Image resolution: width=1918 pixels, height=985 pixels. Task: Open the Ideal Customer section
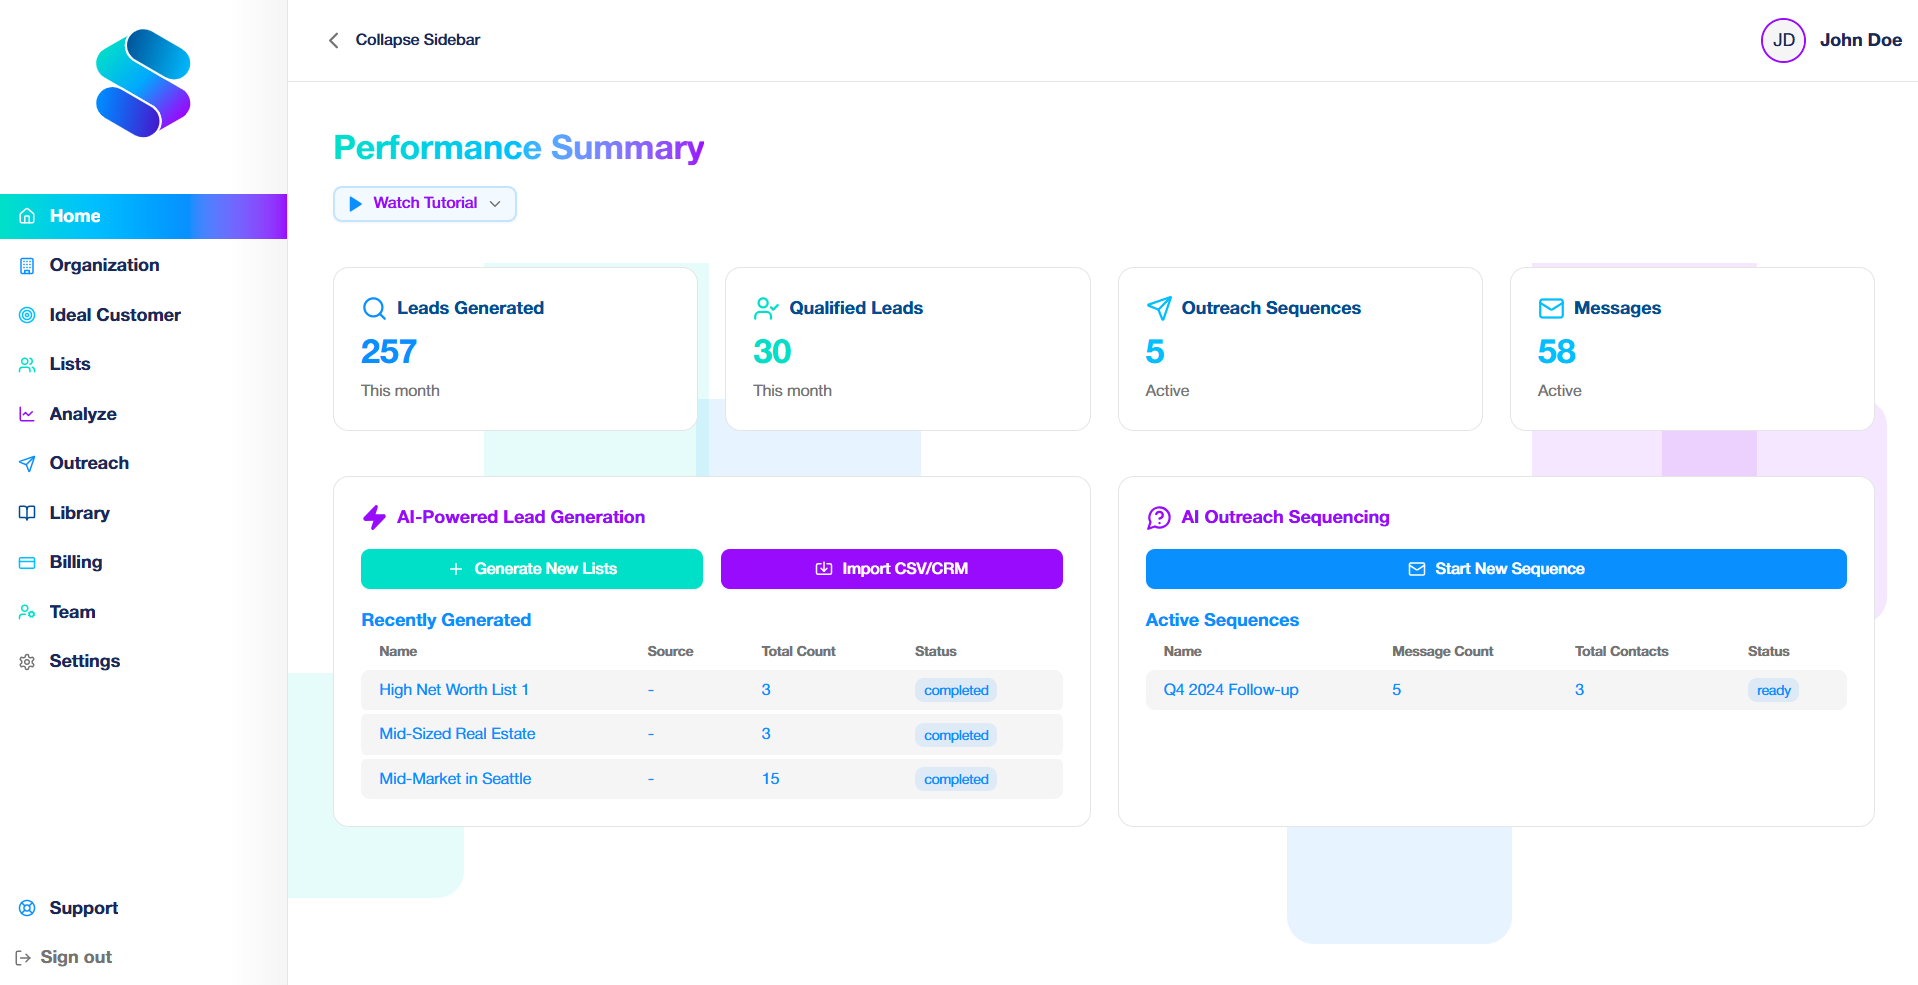(114, 314)
